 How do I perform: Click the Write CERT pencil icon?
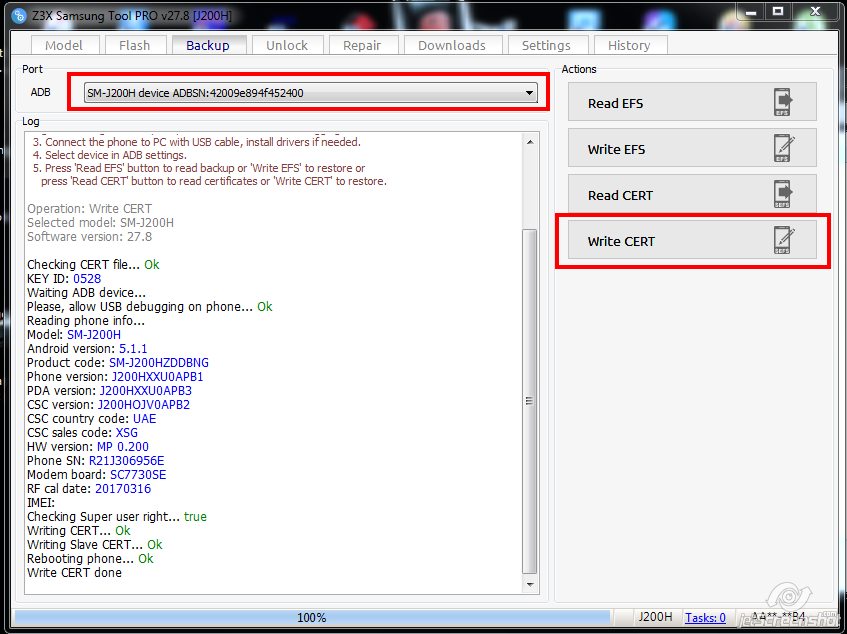[x=784, y=240]
